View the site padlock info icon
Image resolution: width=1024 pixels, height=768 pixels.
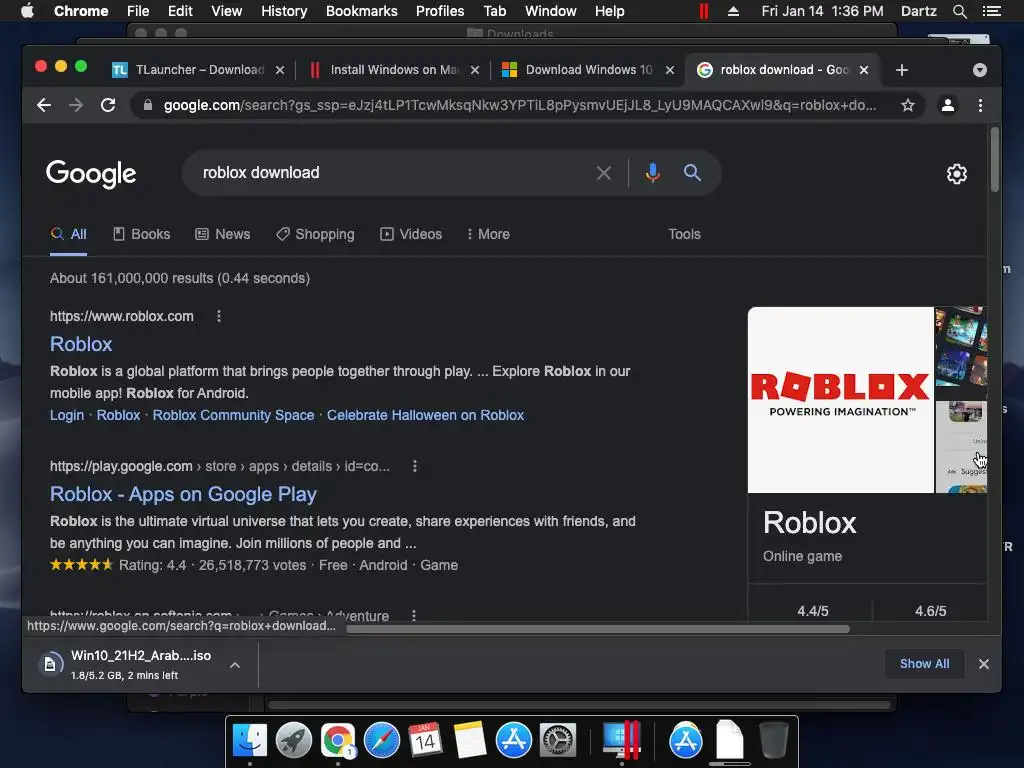pyautogui.click(x=148, y=105)
